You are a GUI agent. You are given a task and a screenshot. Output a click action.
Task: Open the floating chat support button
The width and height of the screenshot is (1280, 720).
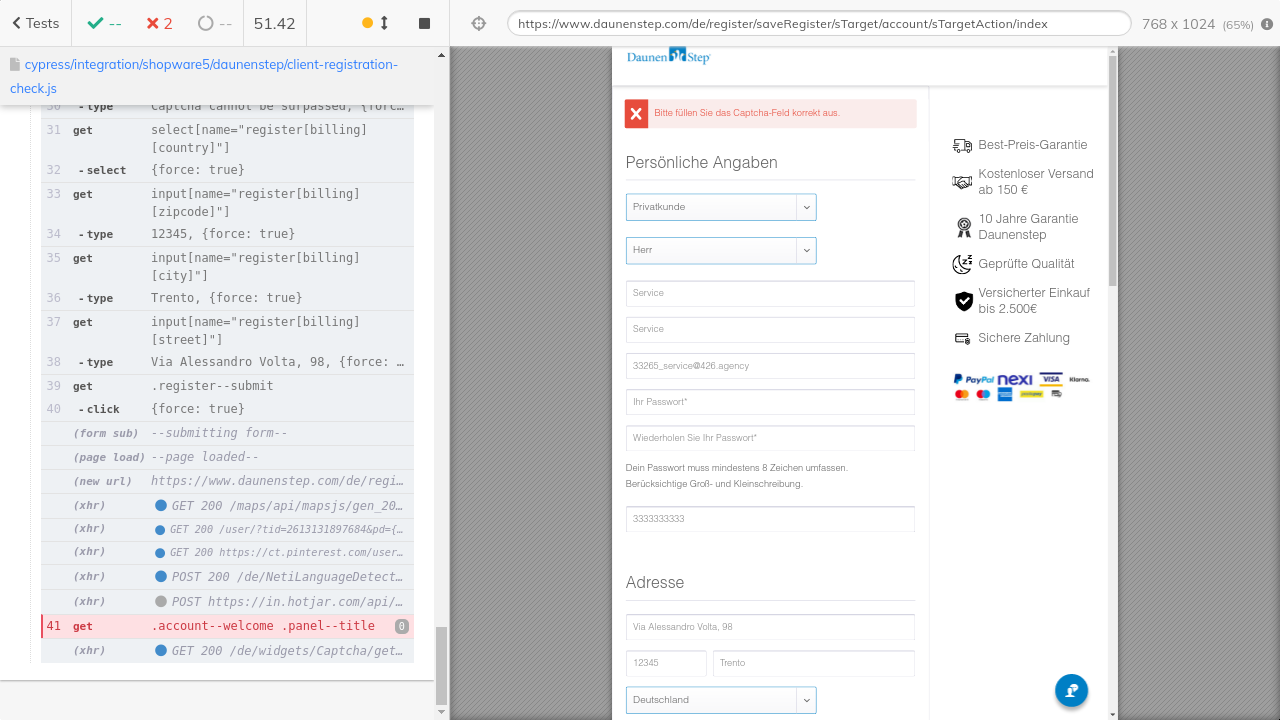[1071, 690]
